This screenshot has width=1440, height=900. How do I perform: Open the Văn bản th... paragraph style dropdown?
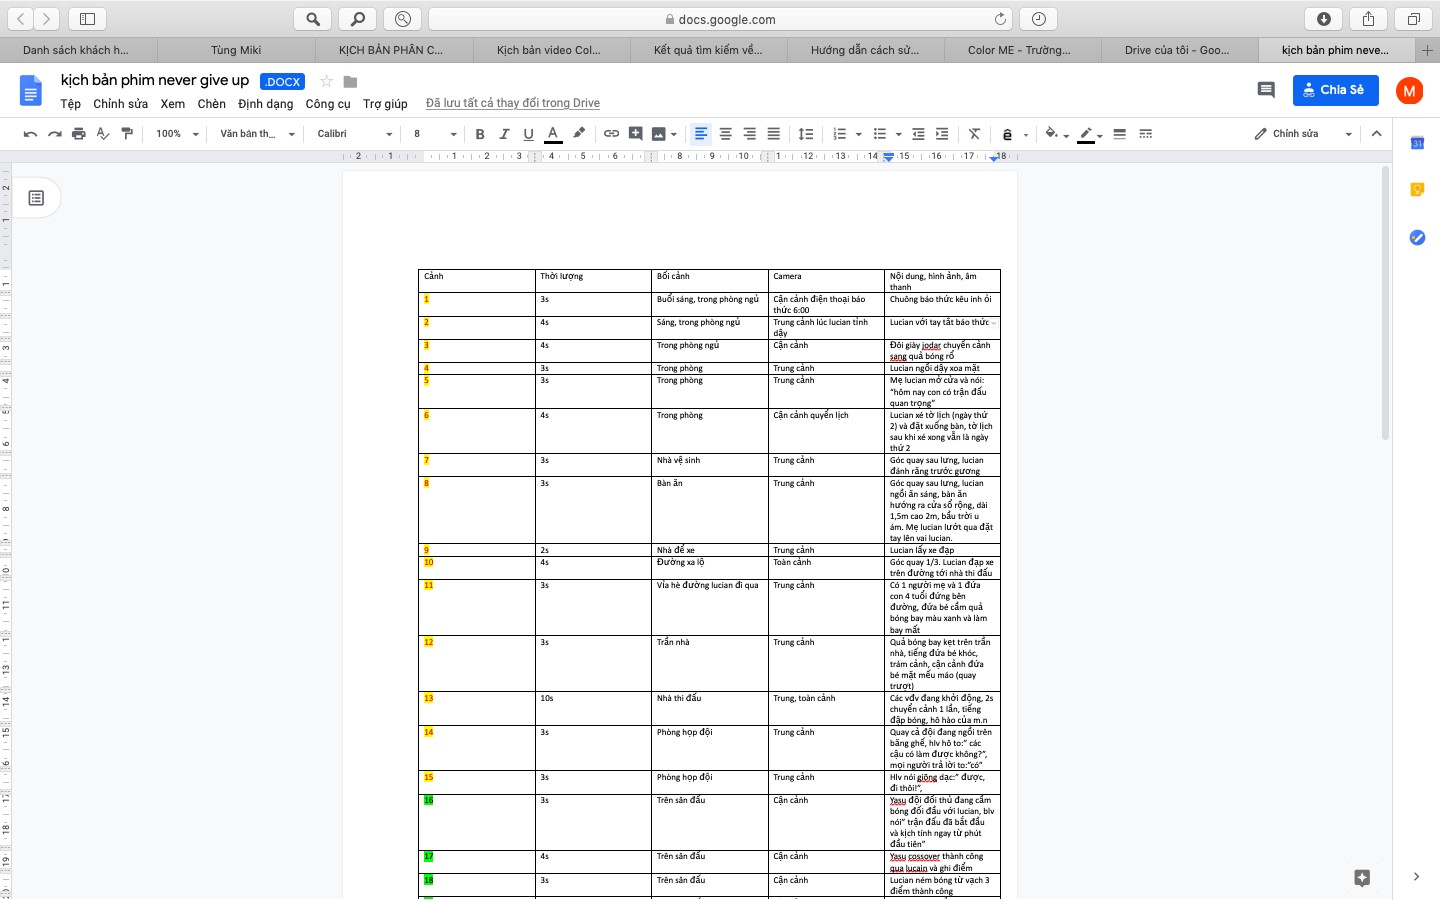point(258,134)
